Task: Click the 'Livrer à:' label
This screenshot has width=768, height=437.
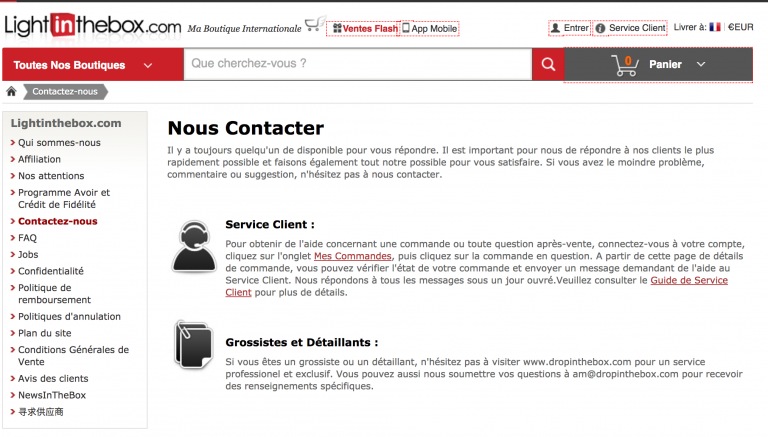Action: (x=690, y=27)
